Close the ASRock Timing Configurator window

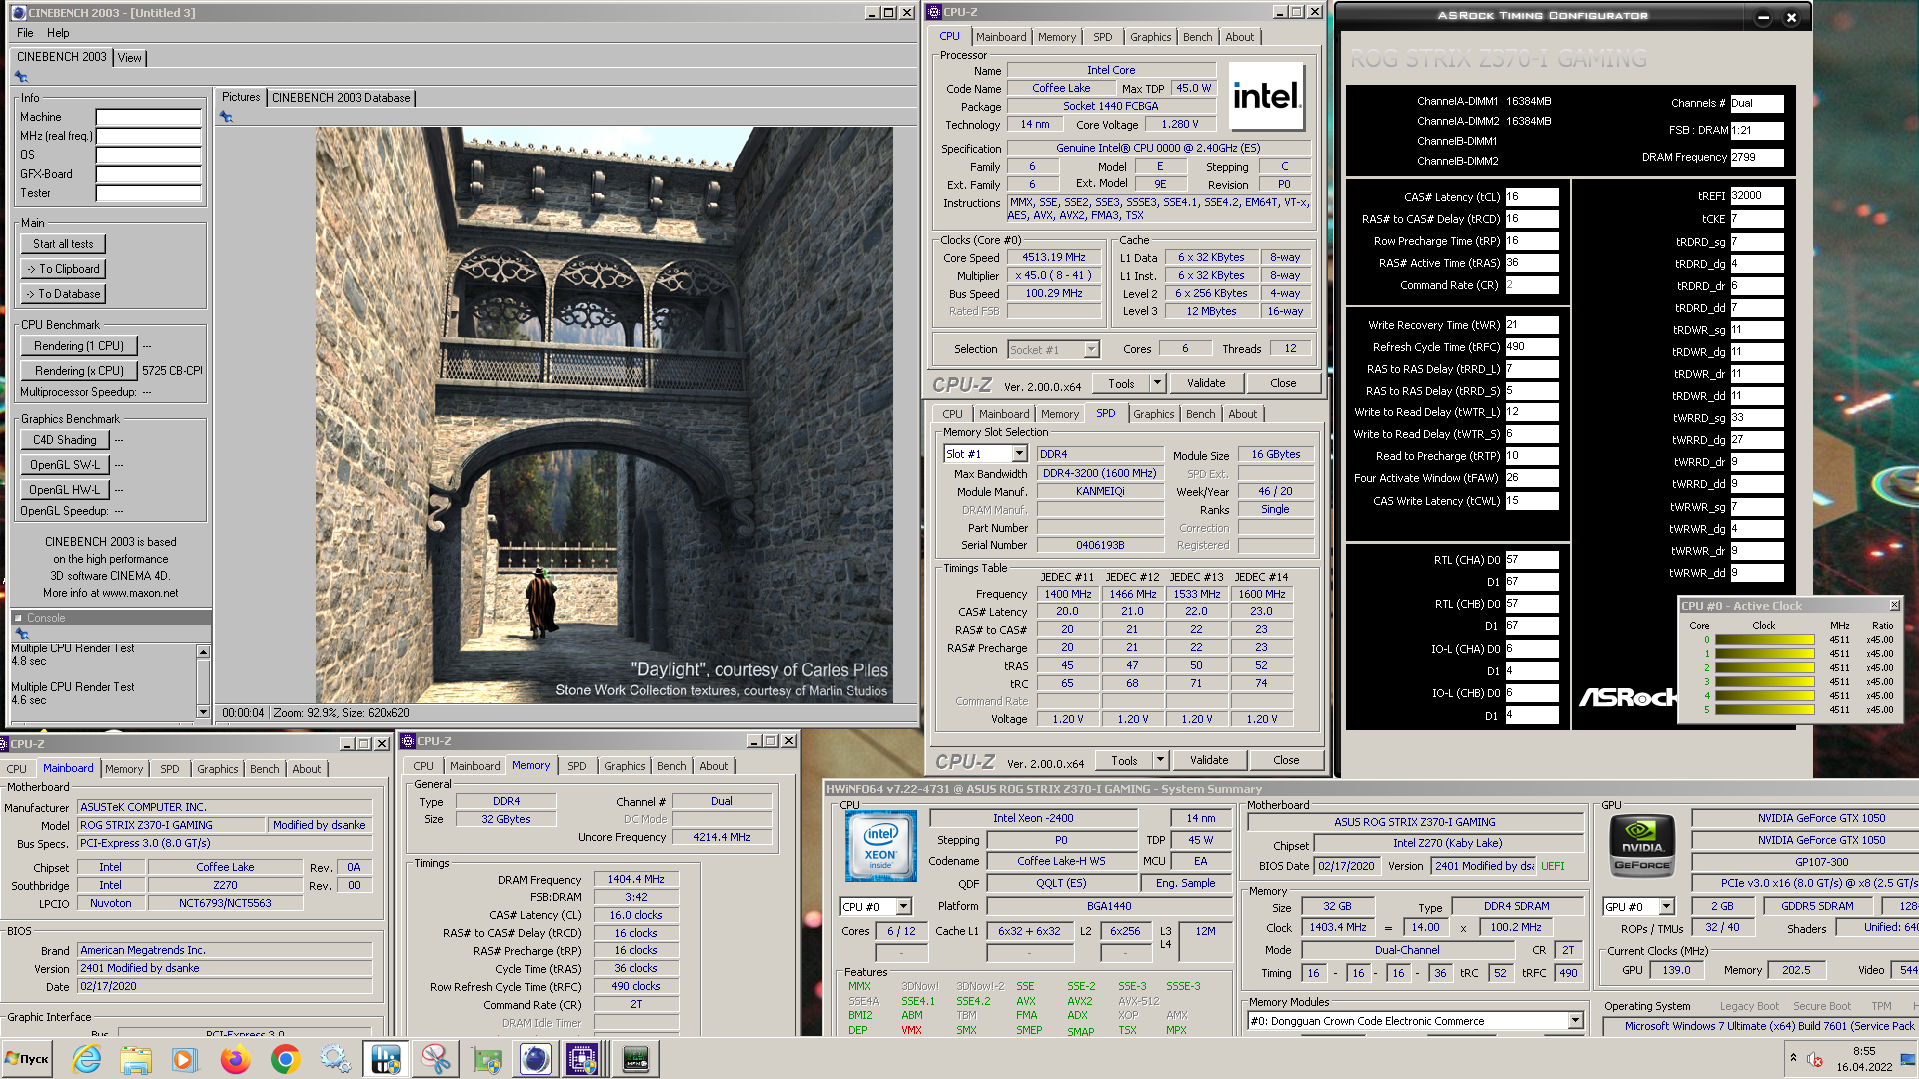pos(1791,17)
